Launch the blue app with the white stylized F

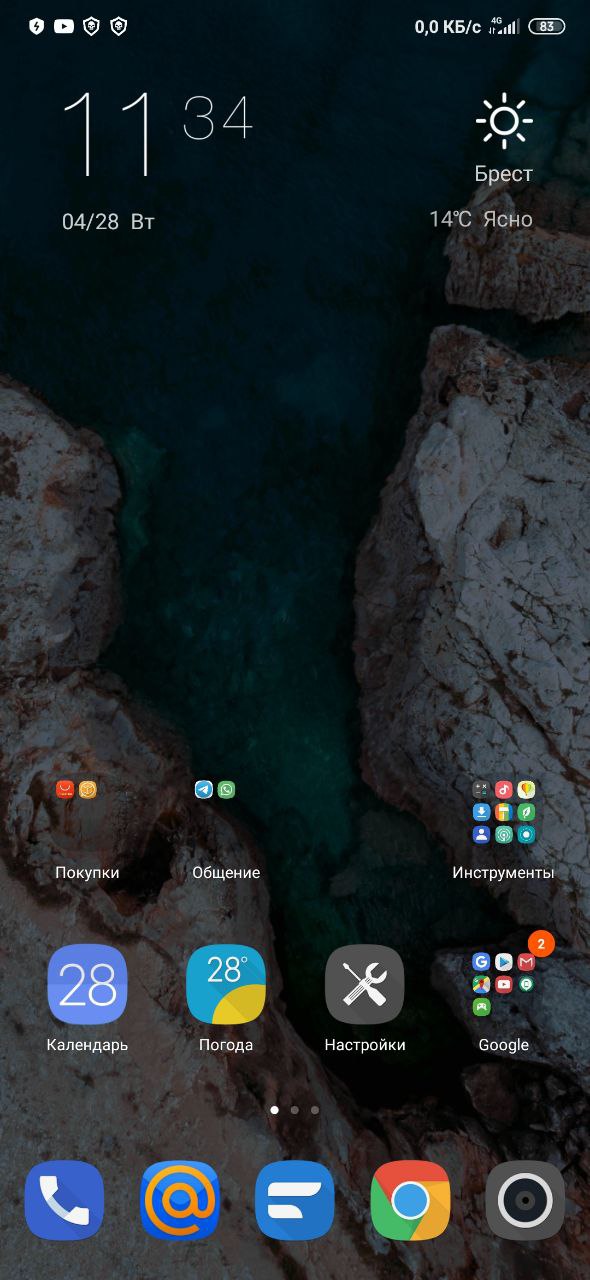click(x=295, y=1200)
